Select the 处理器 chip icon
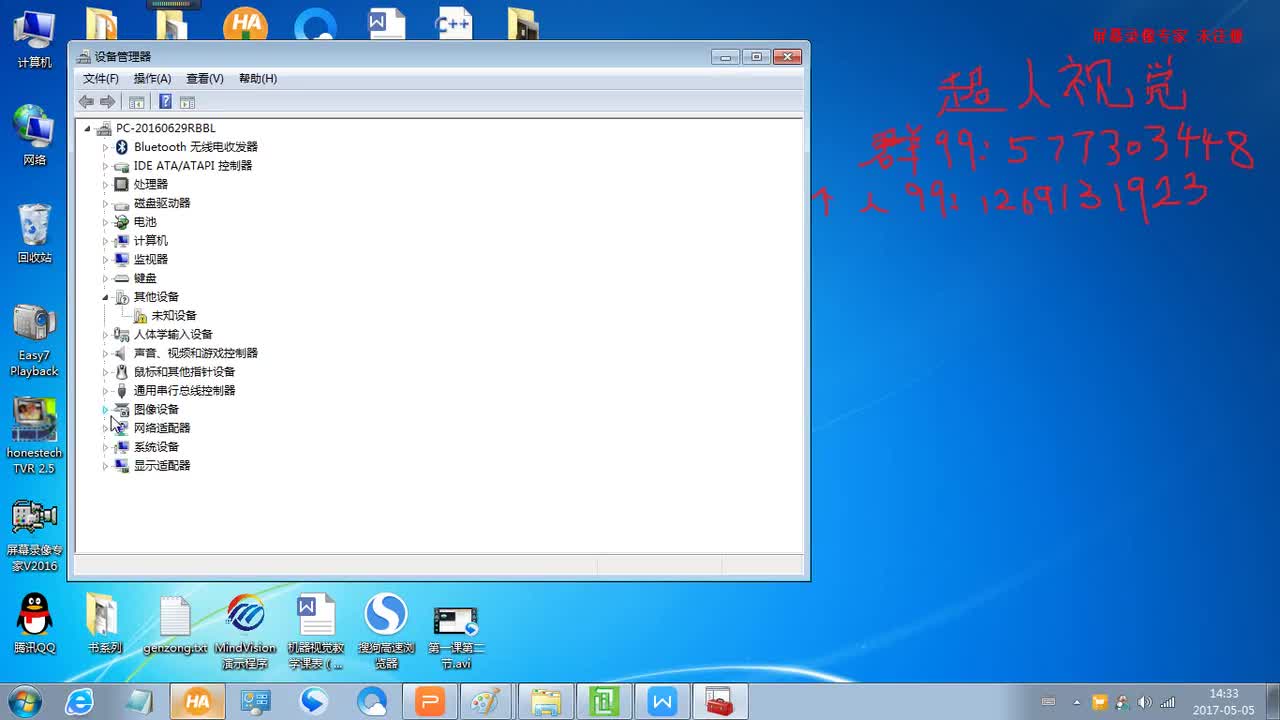The image size is (1280, 720). tap(122, 184)
